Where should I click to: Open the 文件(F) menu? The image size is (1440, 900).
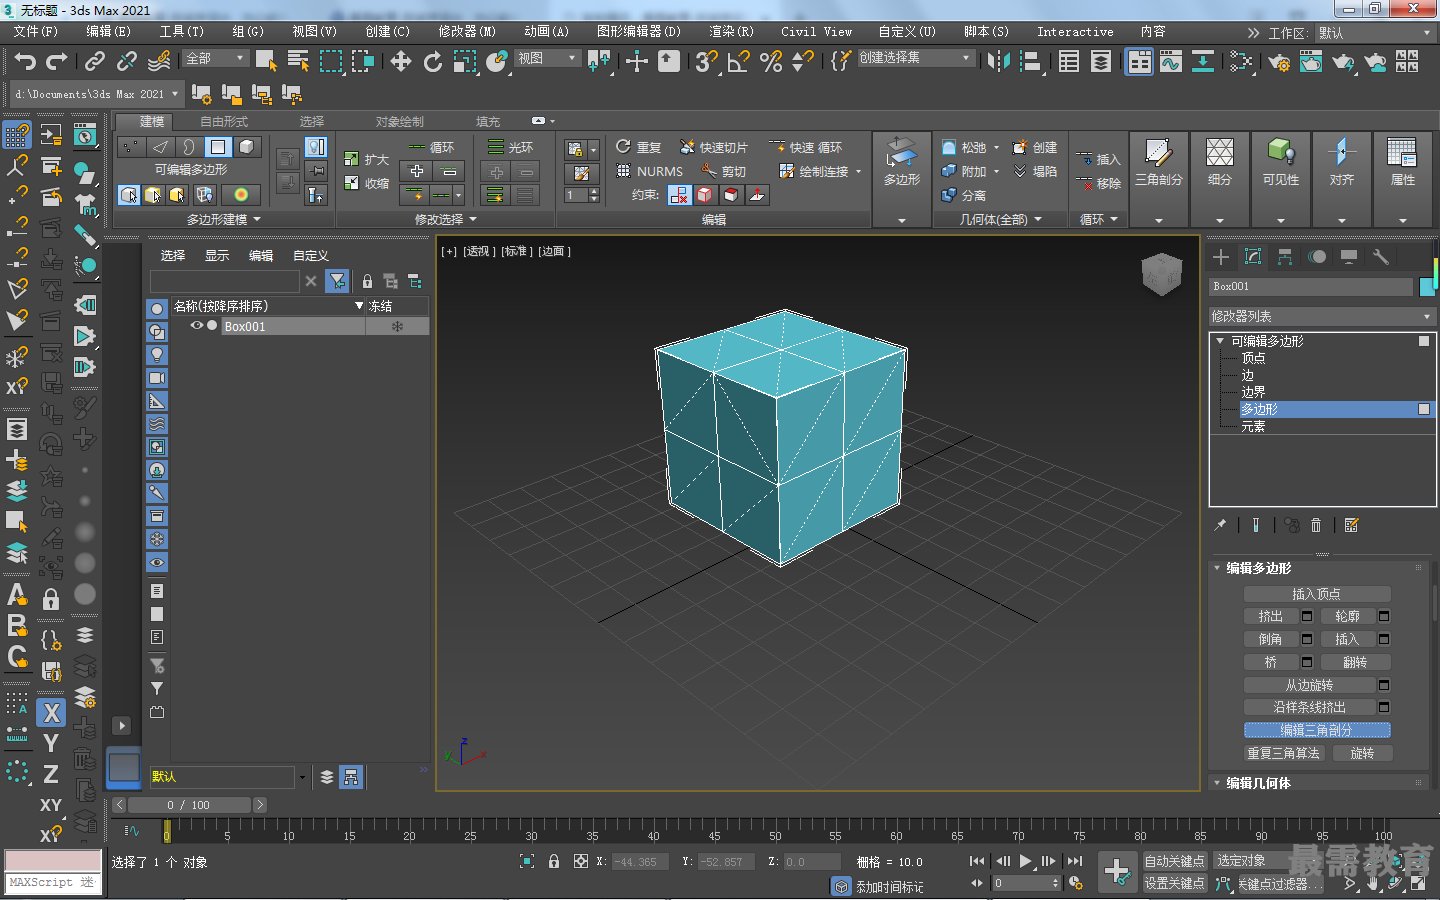click(36, 32)
